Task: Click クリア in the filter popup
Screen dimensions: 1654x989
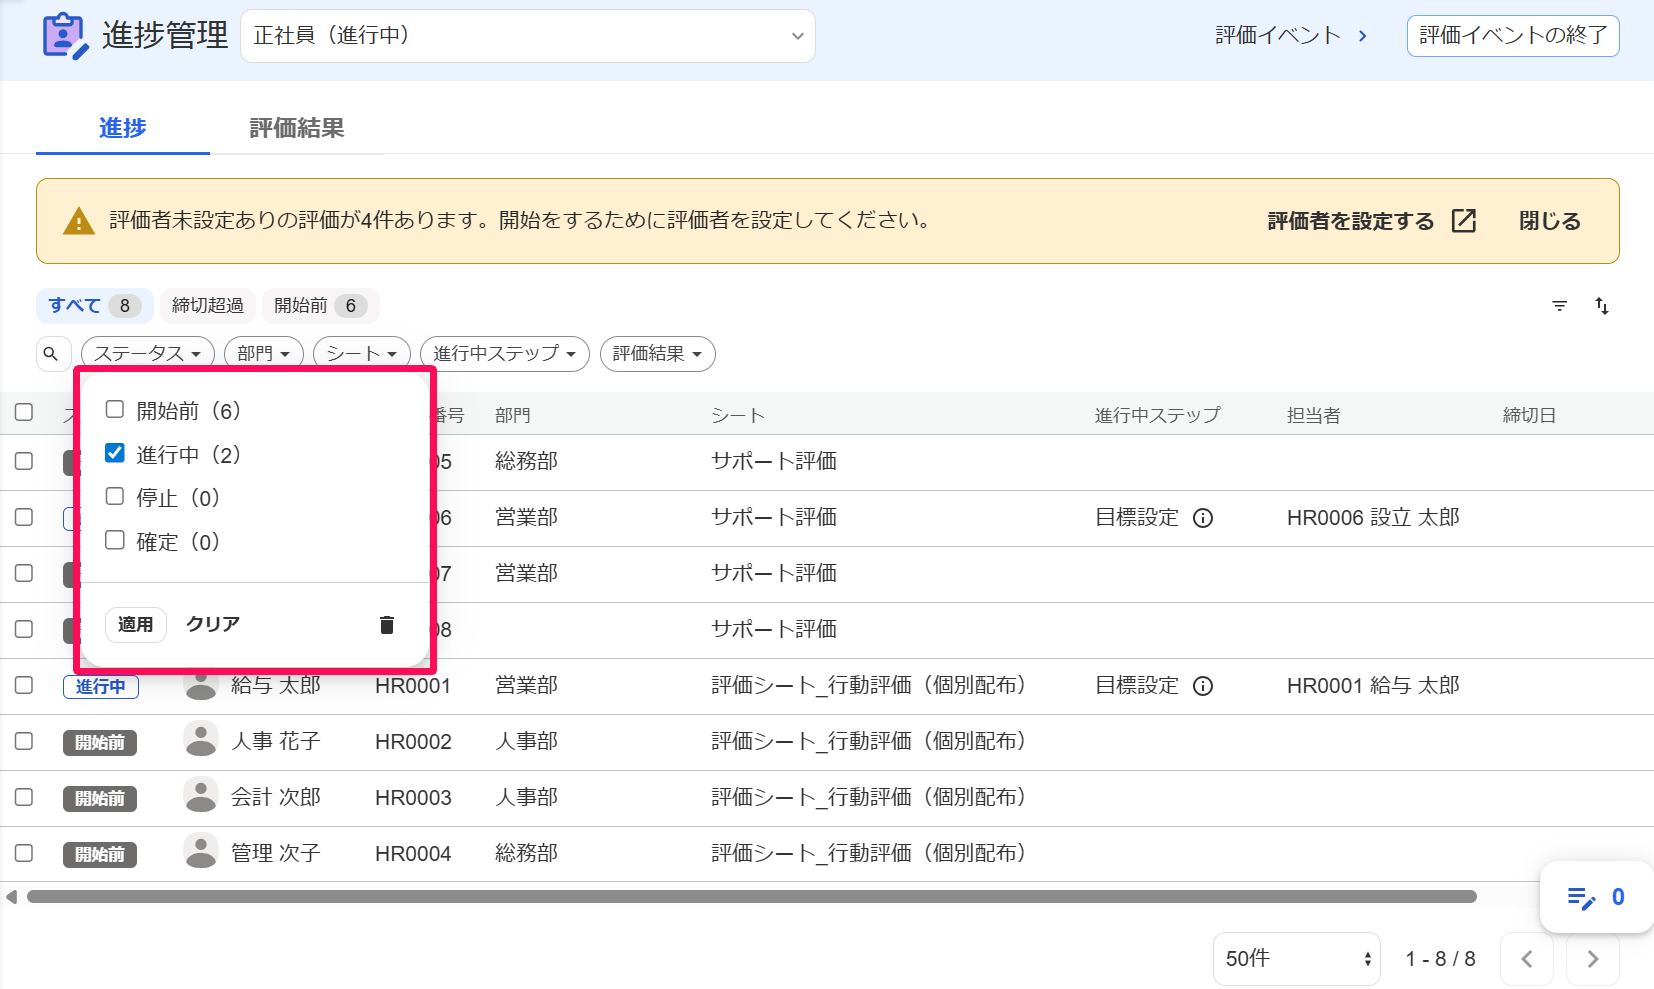Action: click(213, 625)
